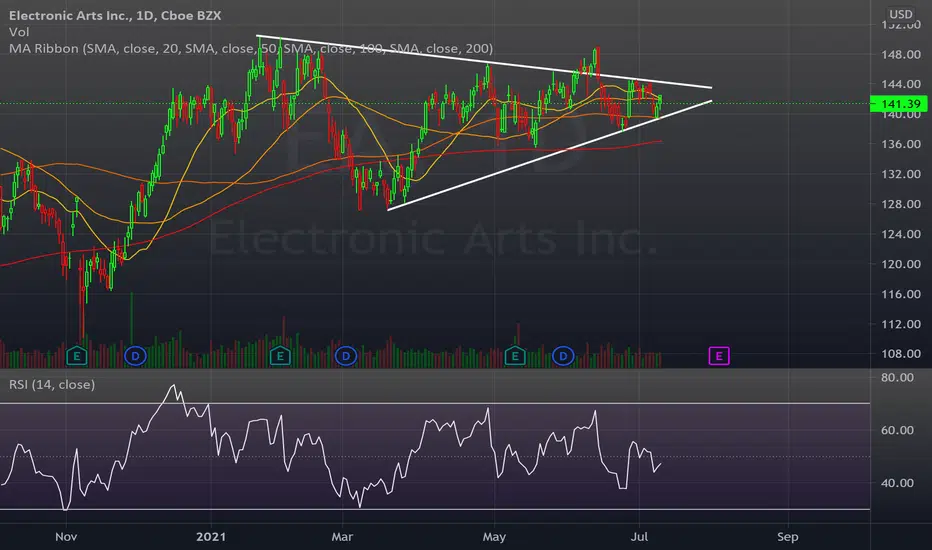Click the 132.00 price axis label
932x550 pixels.
pyautogui.click(x=901, y=174)
